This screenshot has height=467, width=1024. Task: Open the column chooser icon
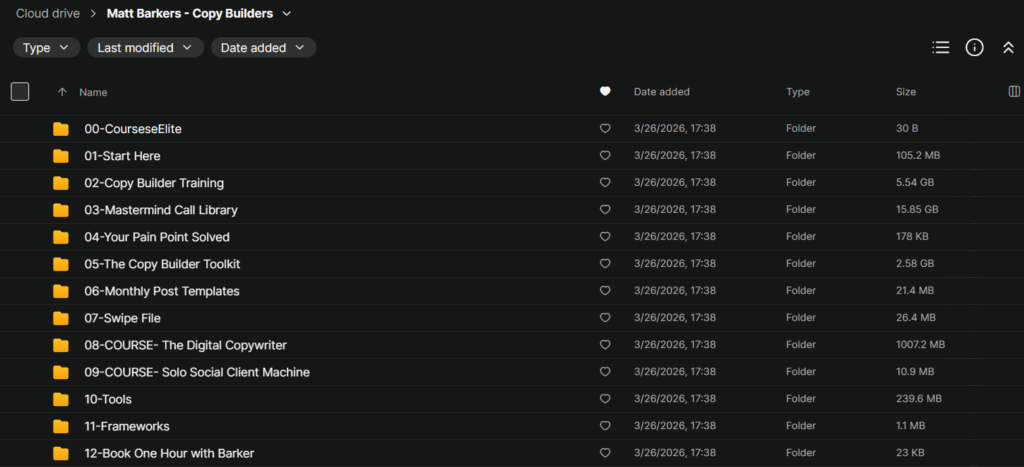[x=1014, y=92]
